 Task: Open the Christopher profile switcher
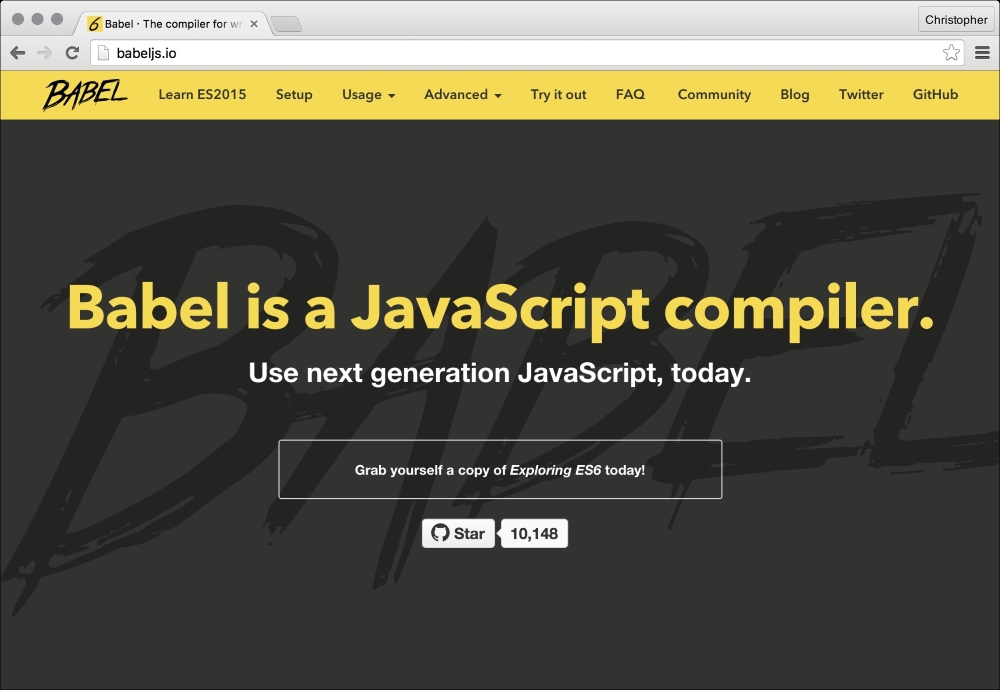(x=955, y=20)
